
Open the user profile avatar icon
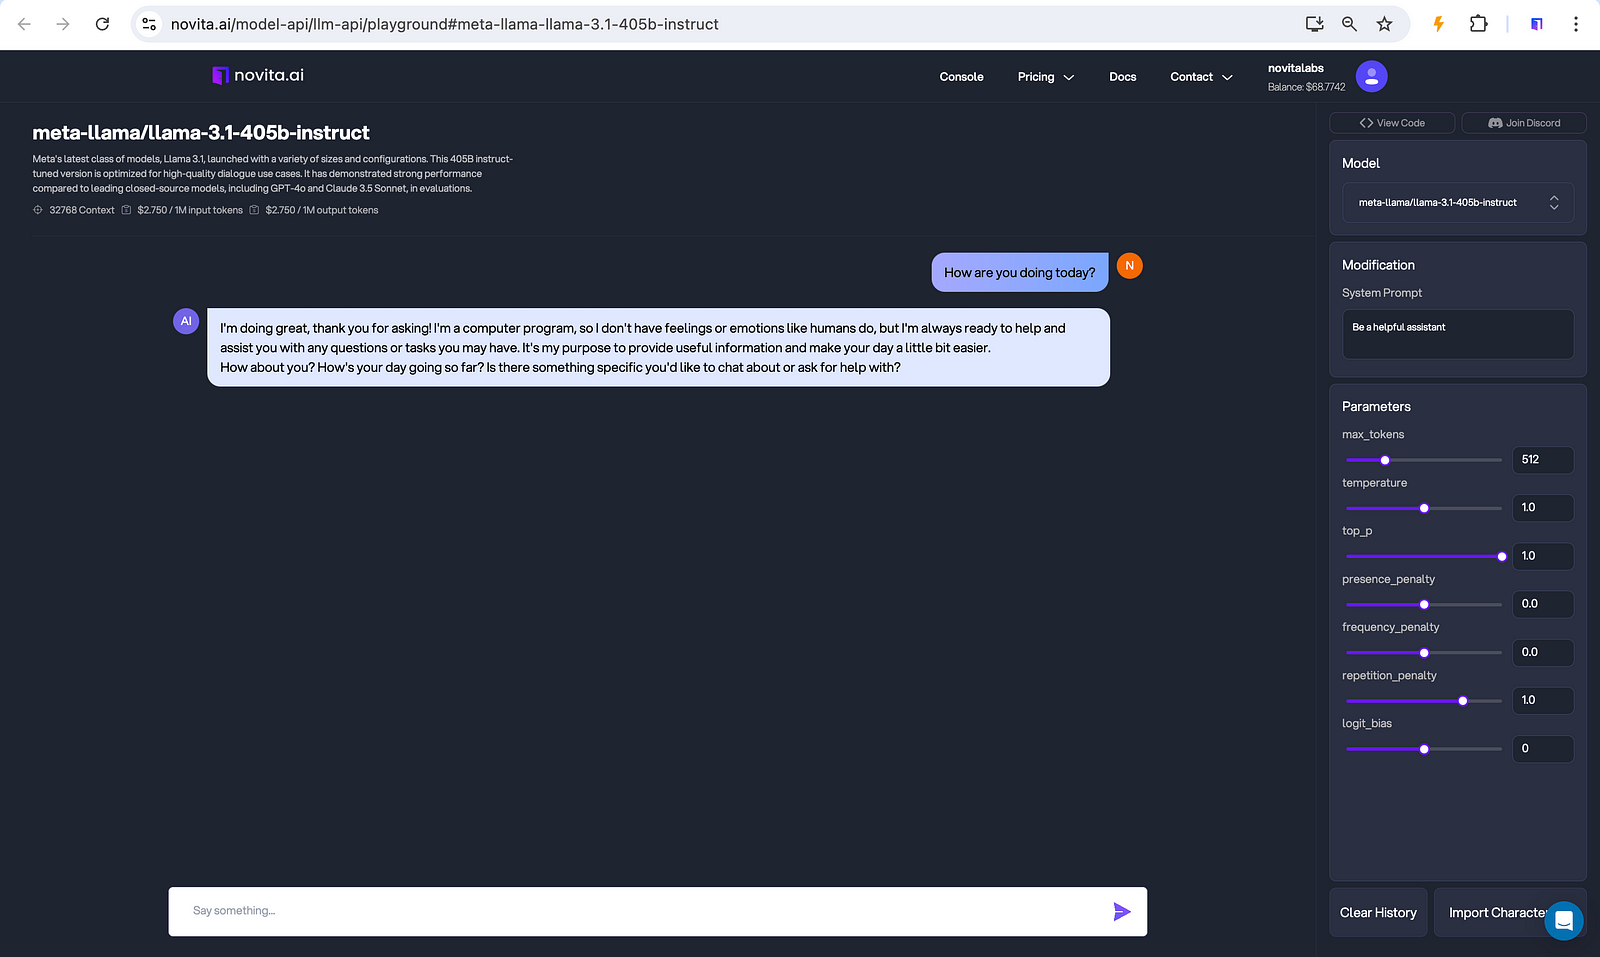coord(1371,76)
